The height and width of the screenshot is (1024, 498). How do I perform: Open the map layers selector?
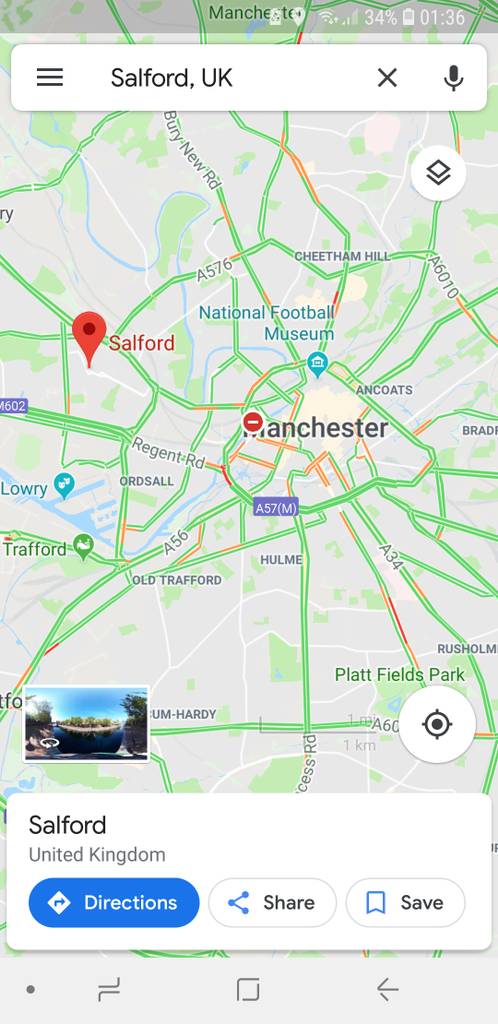(439, 173)
